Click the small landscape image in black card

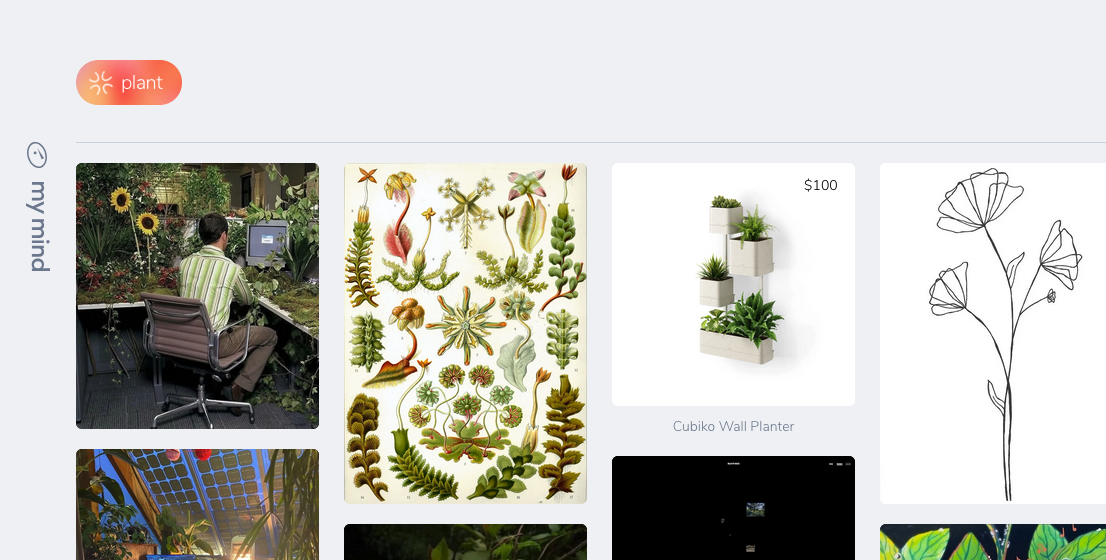pyautogui.click(x=755, y=509)
